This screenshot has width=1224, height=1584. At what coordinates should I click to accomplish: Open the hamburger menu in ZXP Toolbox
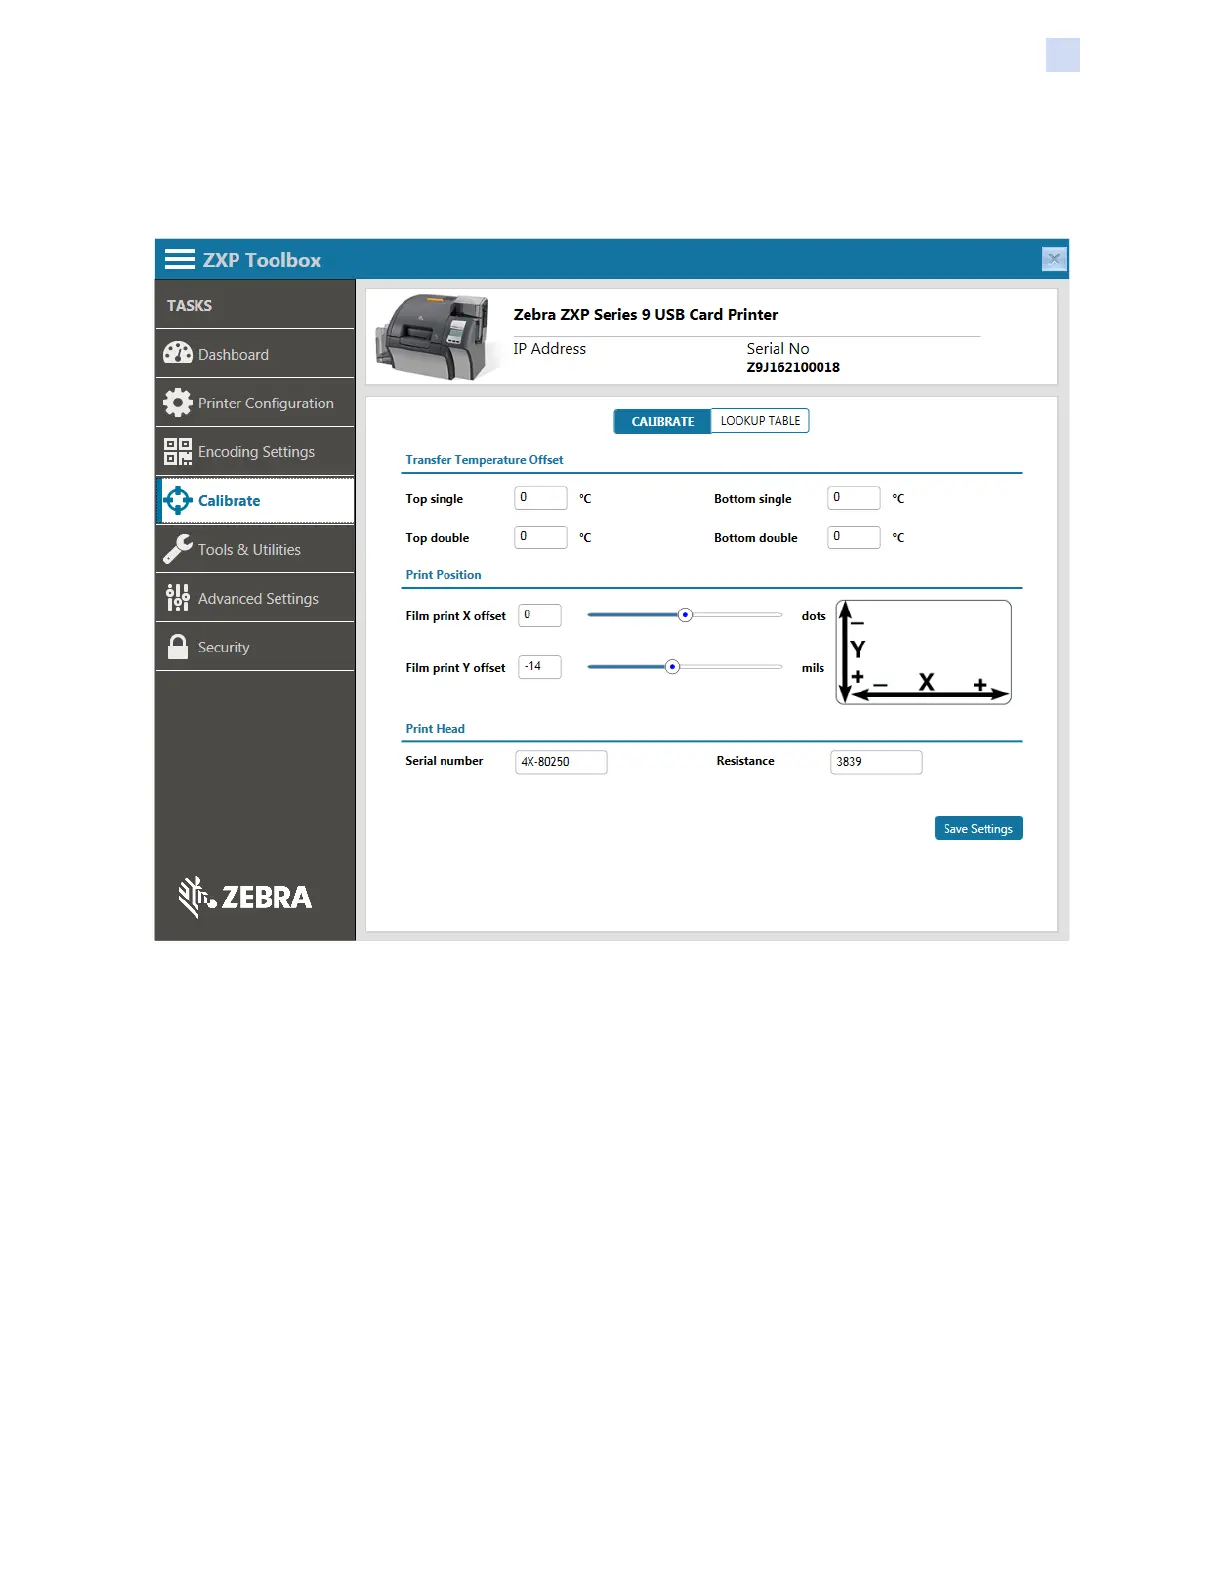180,260
